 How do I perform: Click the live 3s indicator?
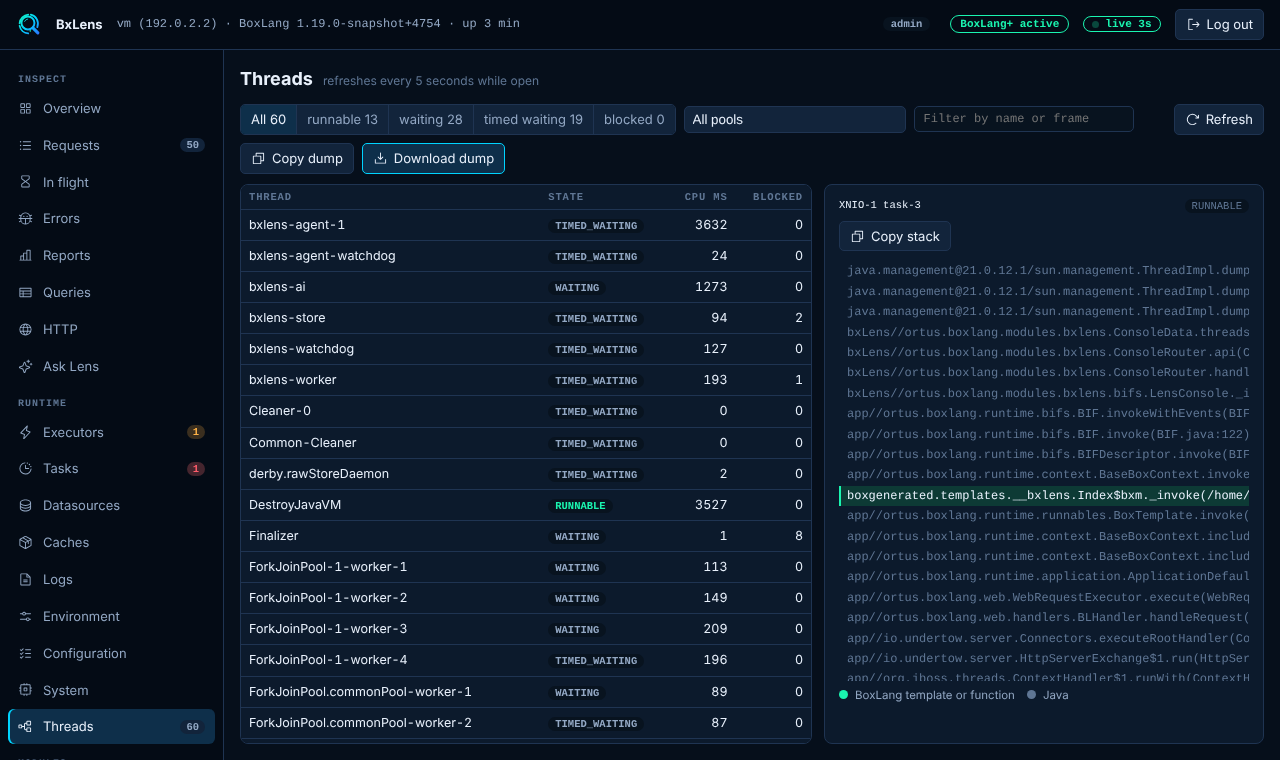click(x=1122, y=24)
